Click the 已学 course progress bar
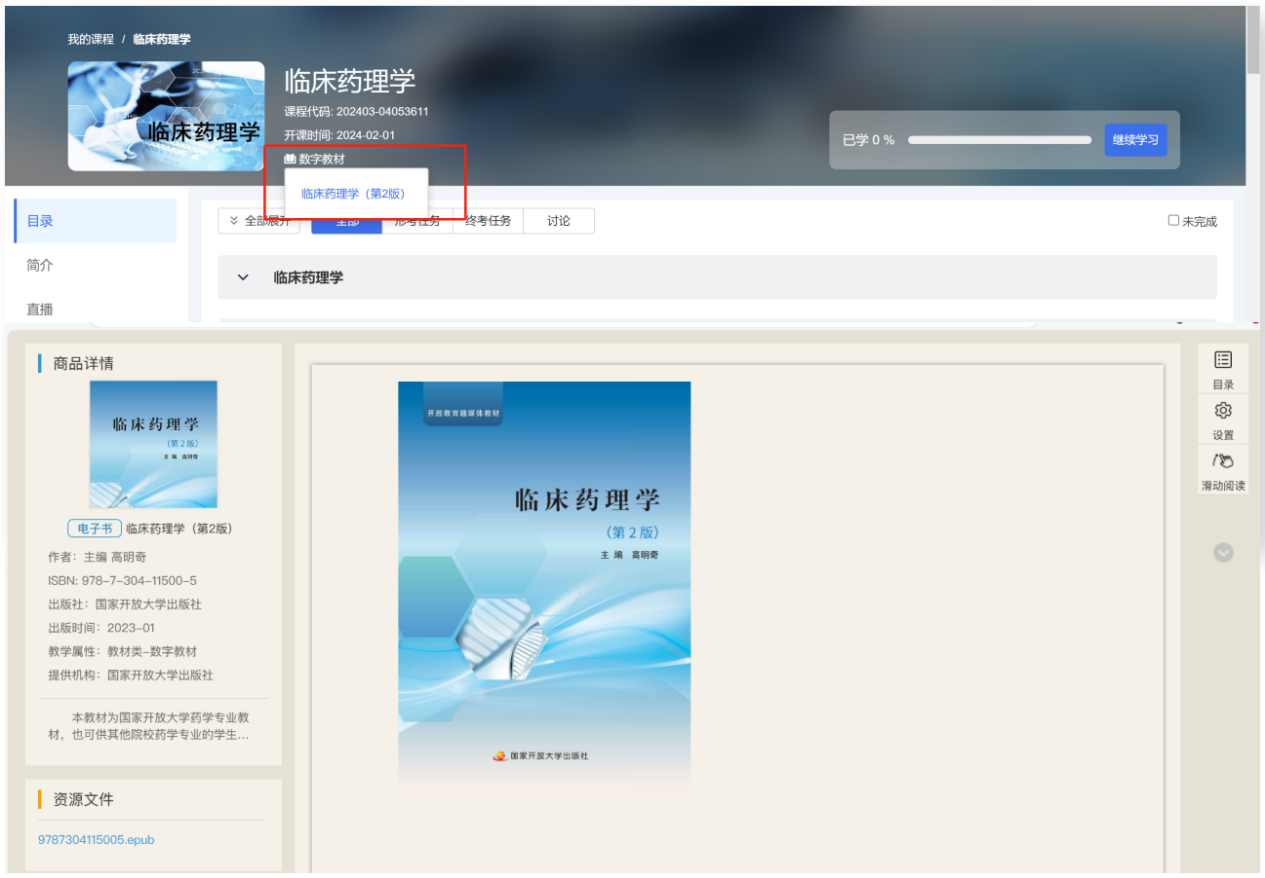1265x878 pixels. point(999,140)
